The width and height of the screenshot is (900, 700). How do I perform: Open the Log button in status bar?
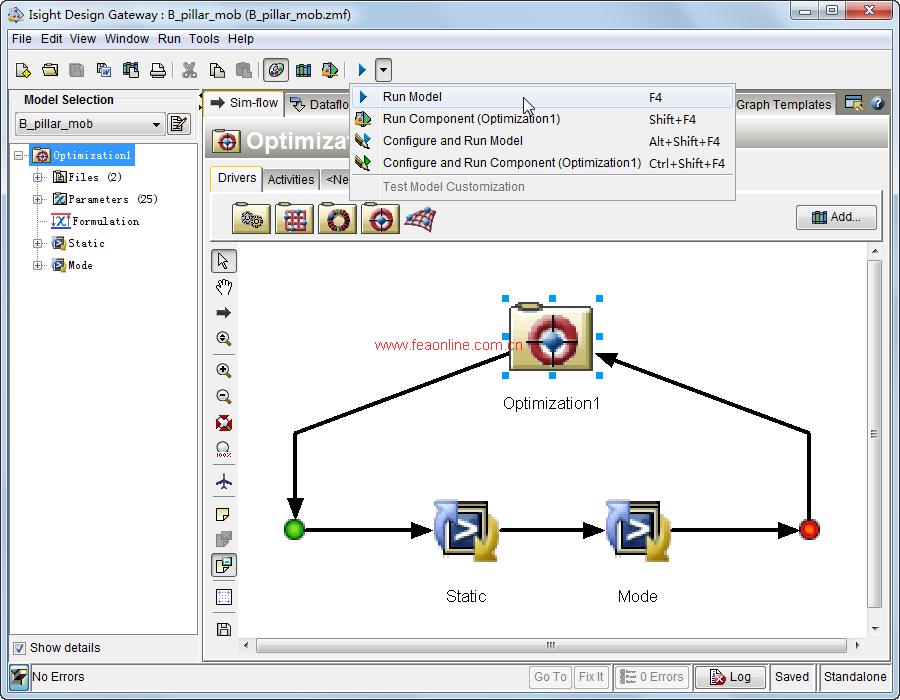[x=730, y=677]
